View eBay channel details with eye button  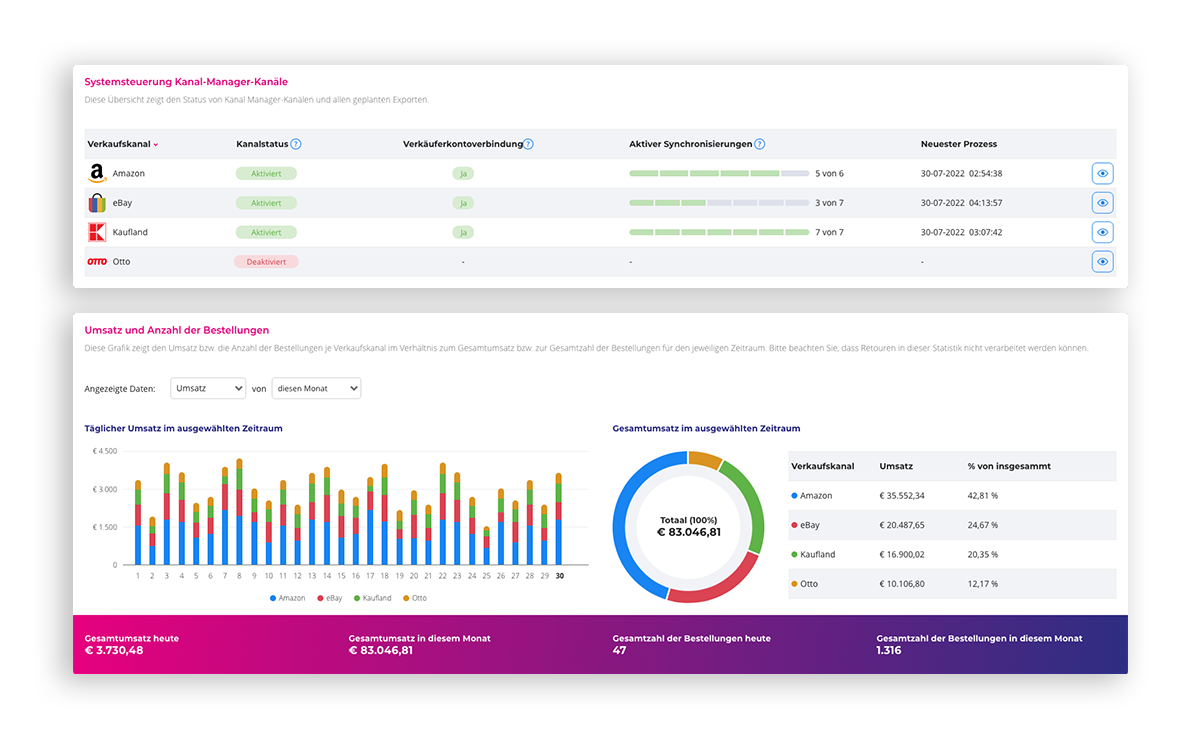(x=1102, y=203)
